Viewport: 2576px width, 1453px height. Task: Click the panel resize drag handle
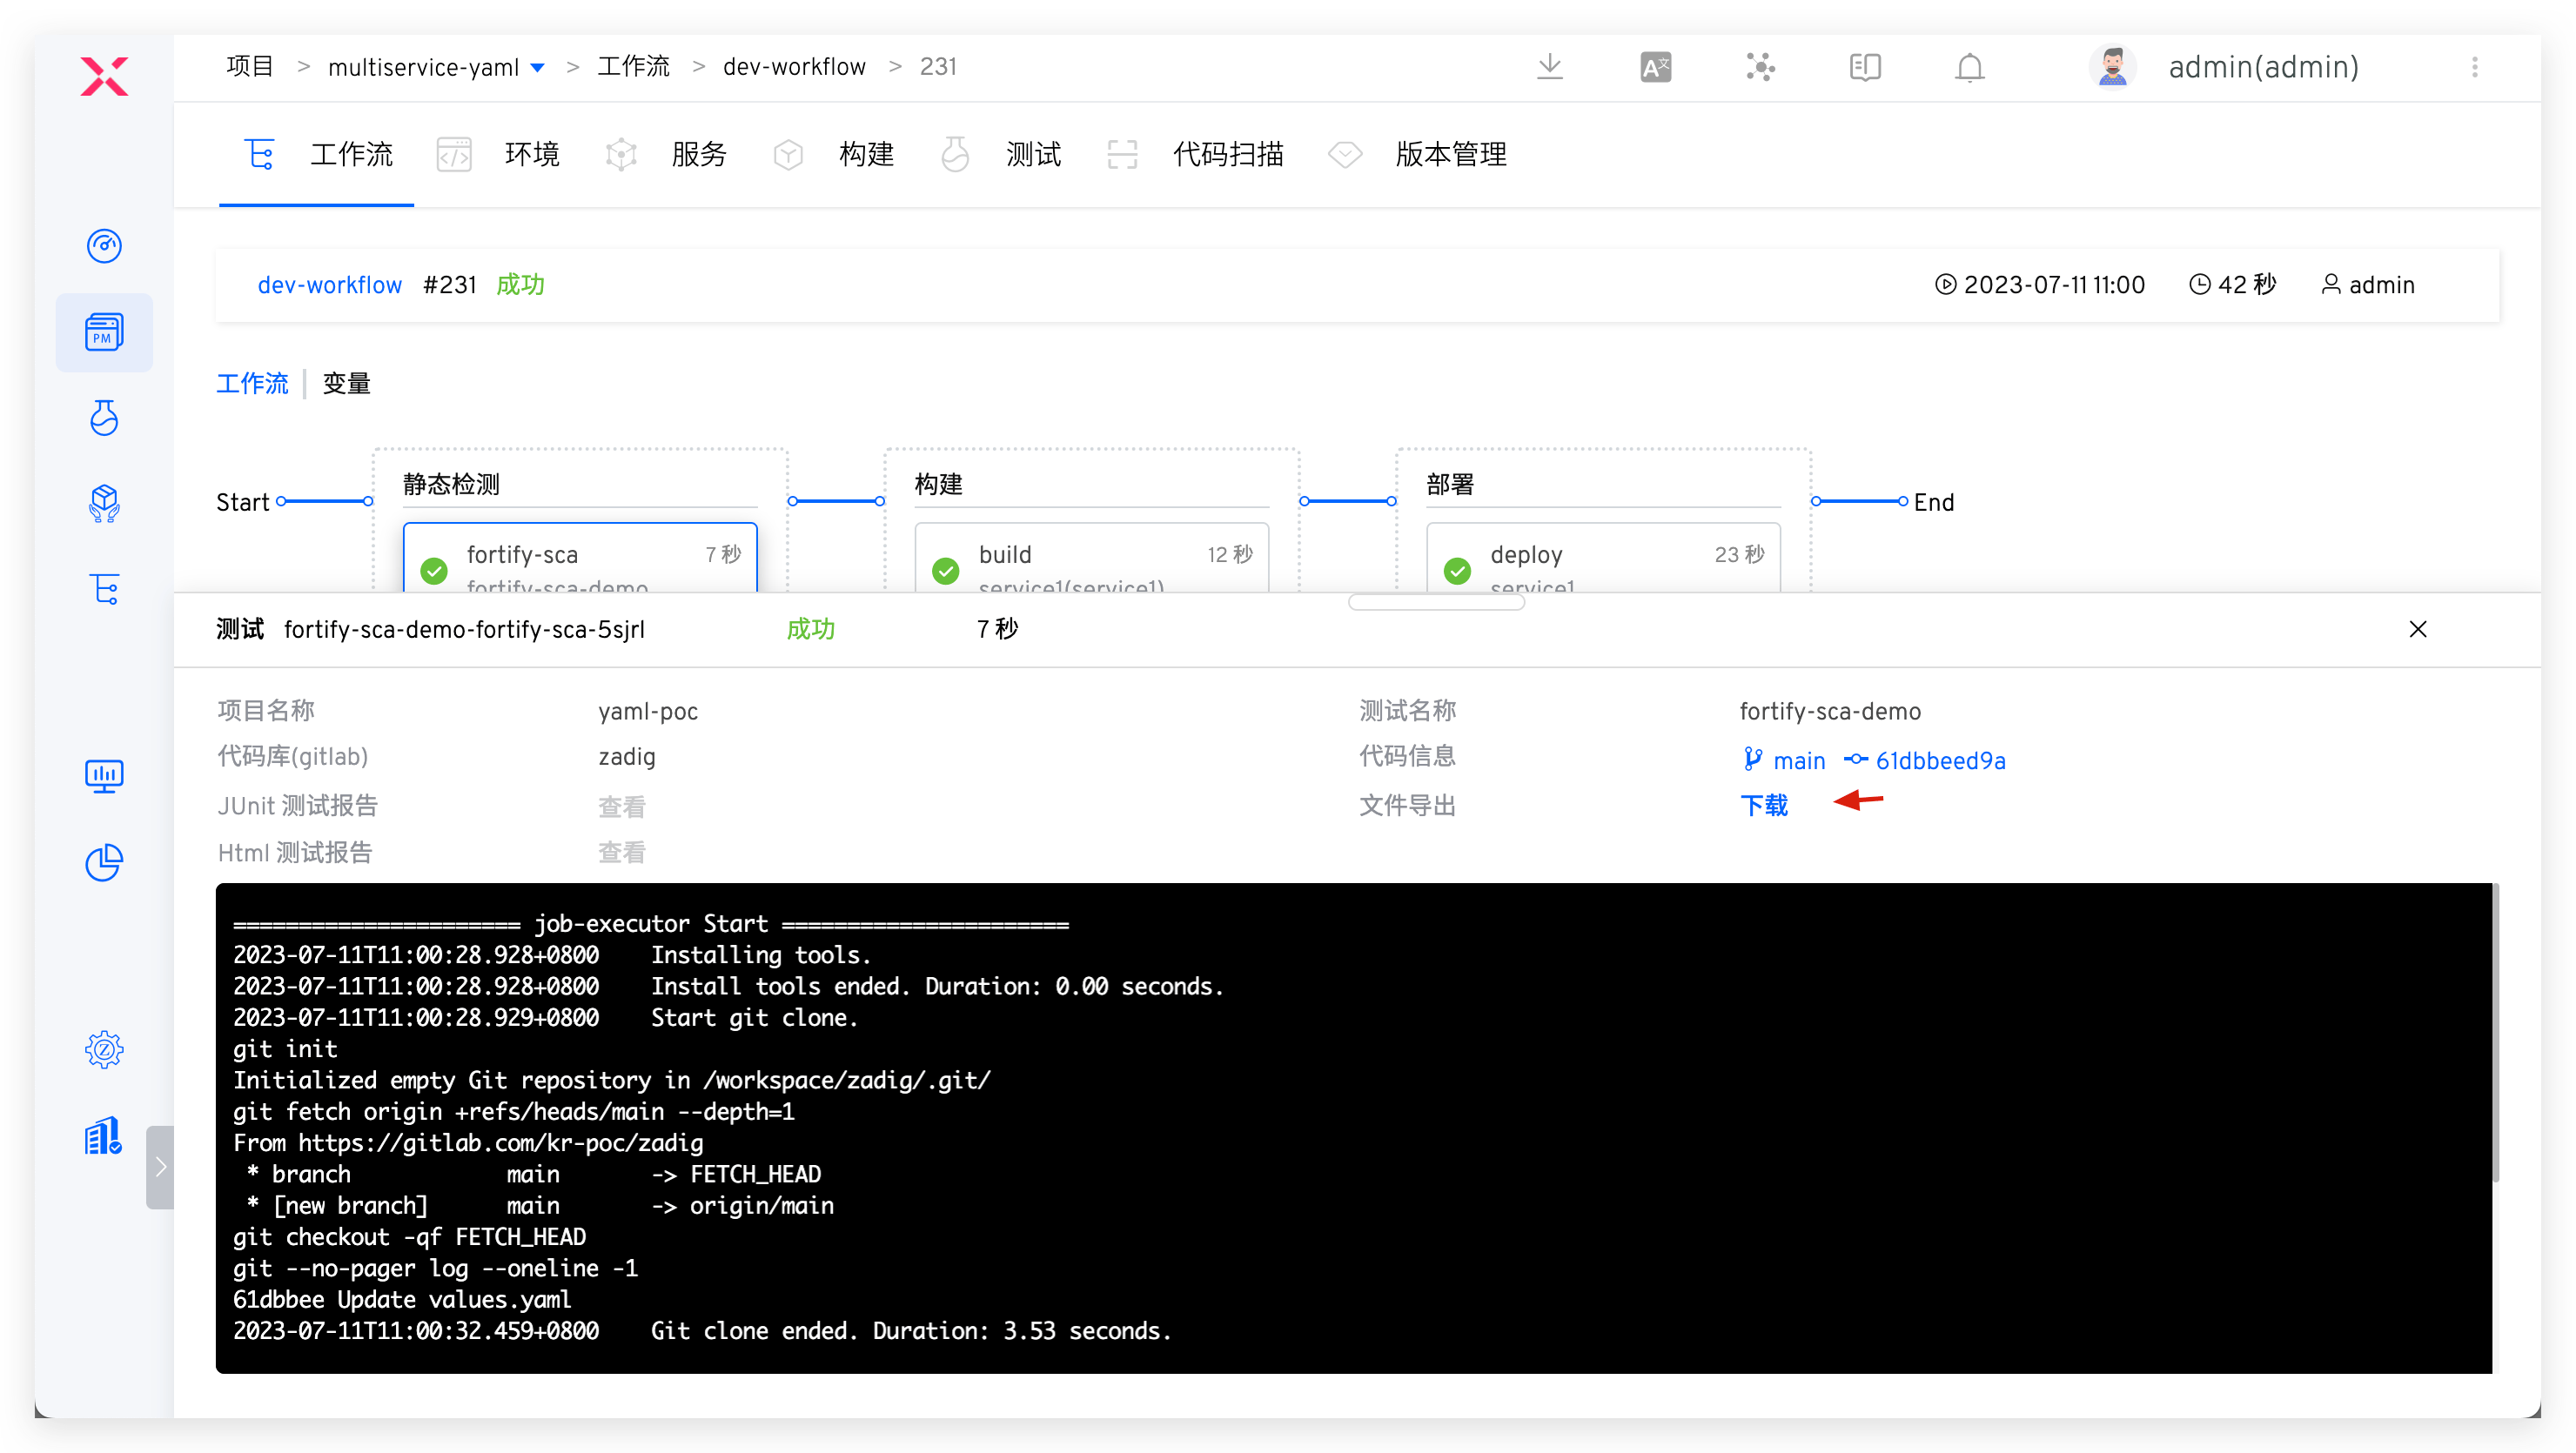pos(1436,602)
